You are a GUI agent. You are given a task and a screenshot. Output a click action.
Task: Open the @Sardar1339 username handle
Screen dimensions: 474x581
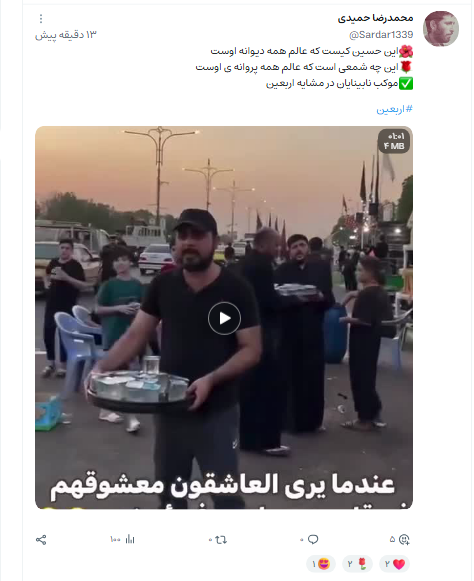[x=381, y=35]
